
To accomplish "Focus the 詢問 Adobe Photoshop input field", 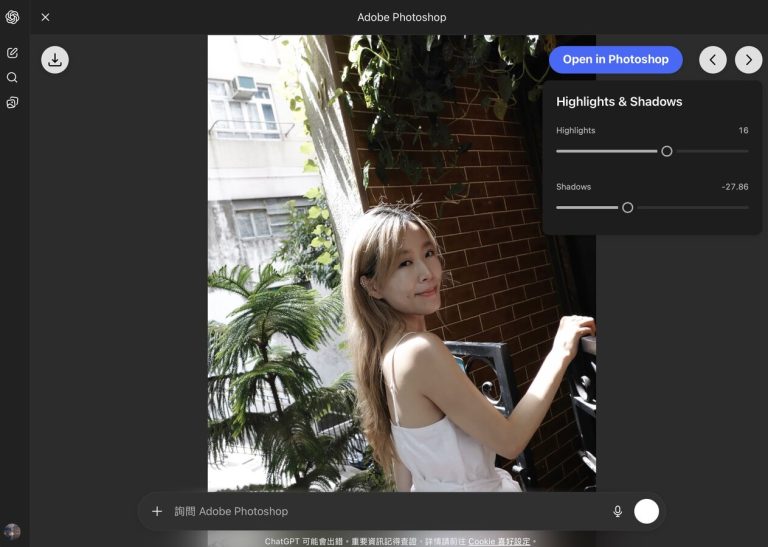I will point(380,511).
